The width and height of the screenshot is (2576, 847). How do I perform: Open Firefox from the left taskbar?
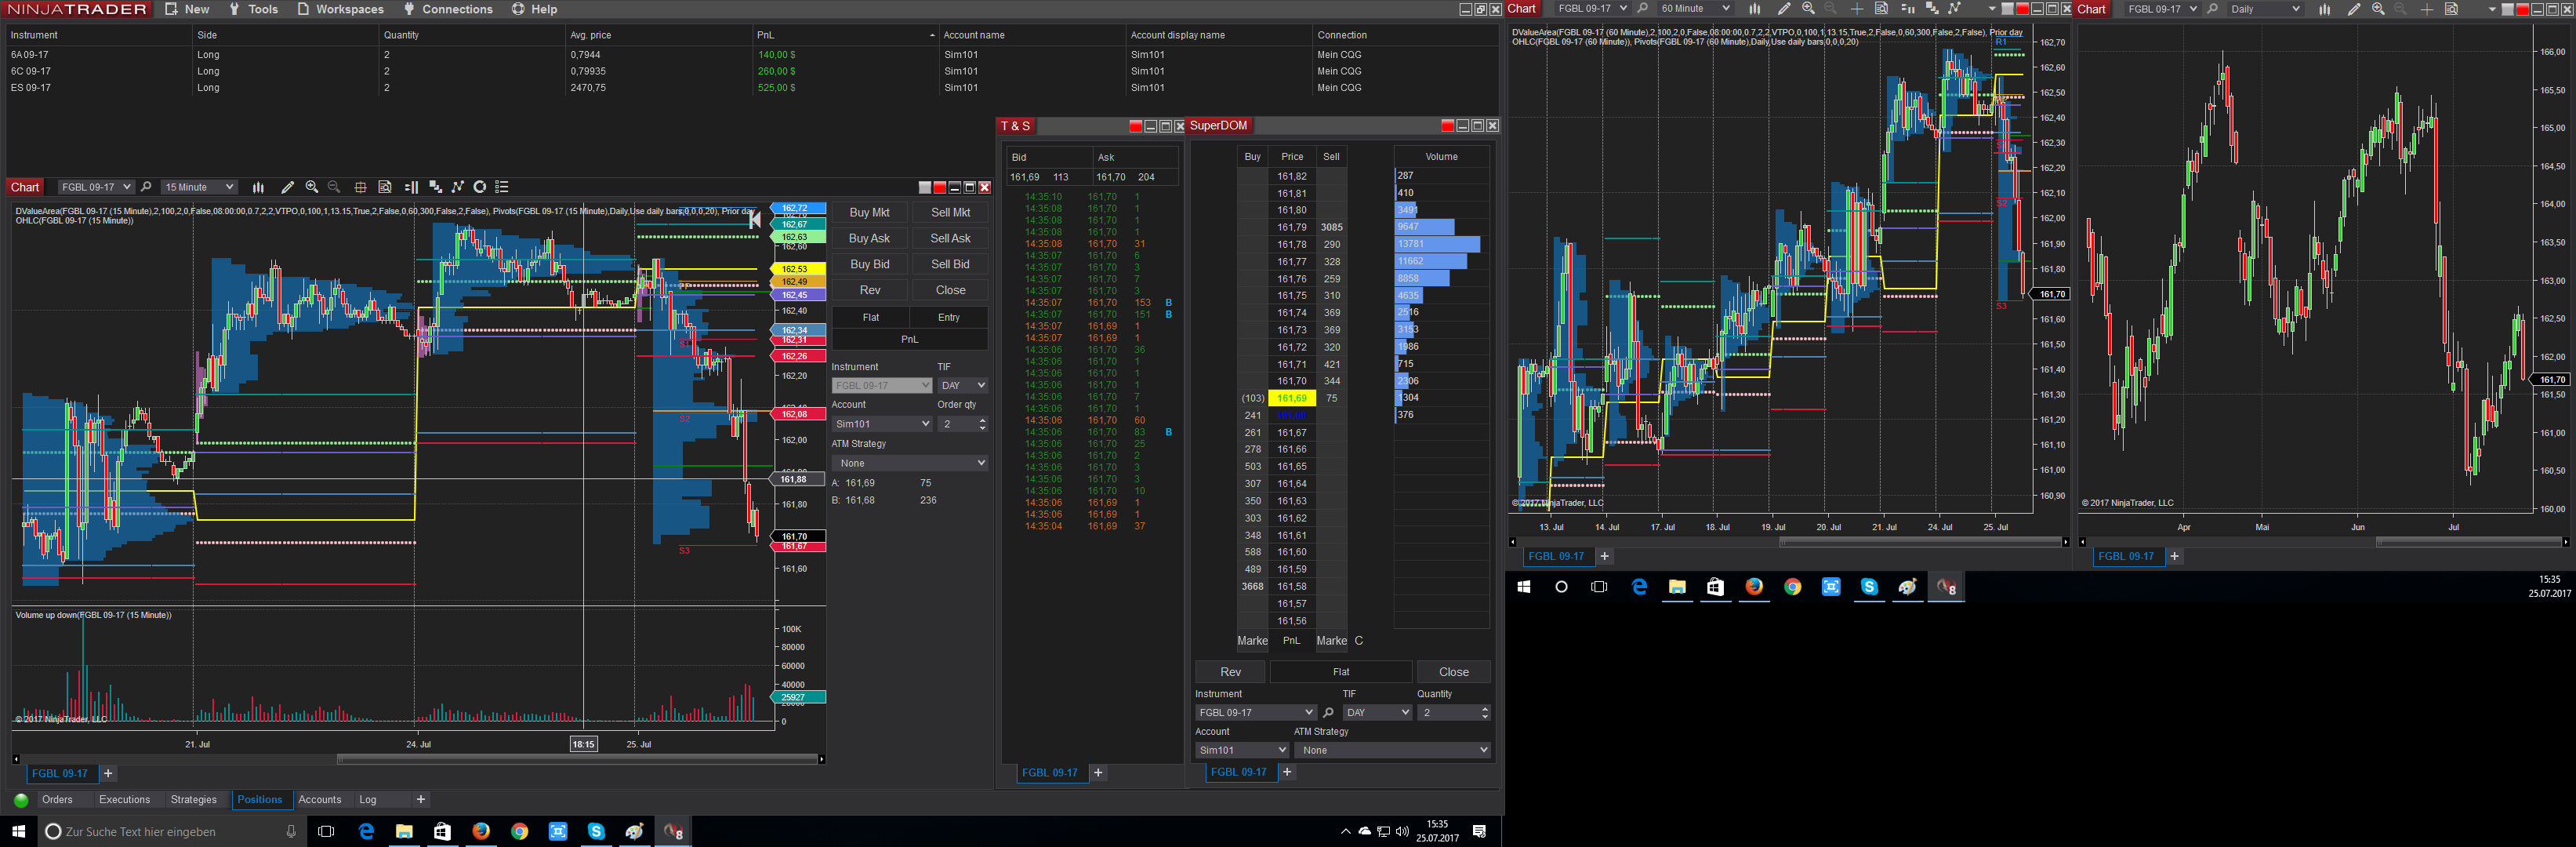(x=481, y=831)
